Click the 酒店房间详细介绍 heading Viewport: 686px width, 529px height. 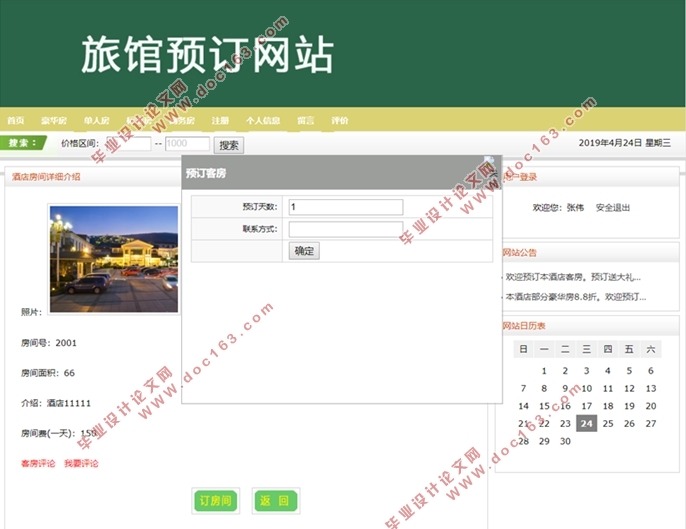[x=46, y=177]
